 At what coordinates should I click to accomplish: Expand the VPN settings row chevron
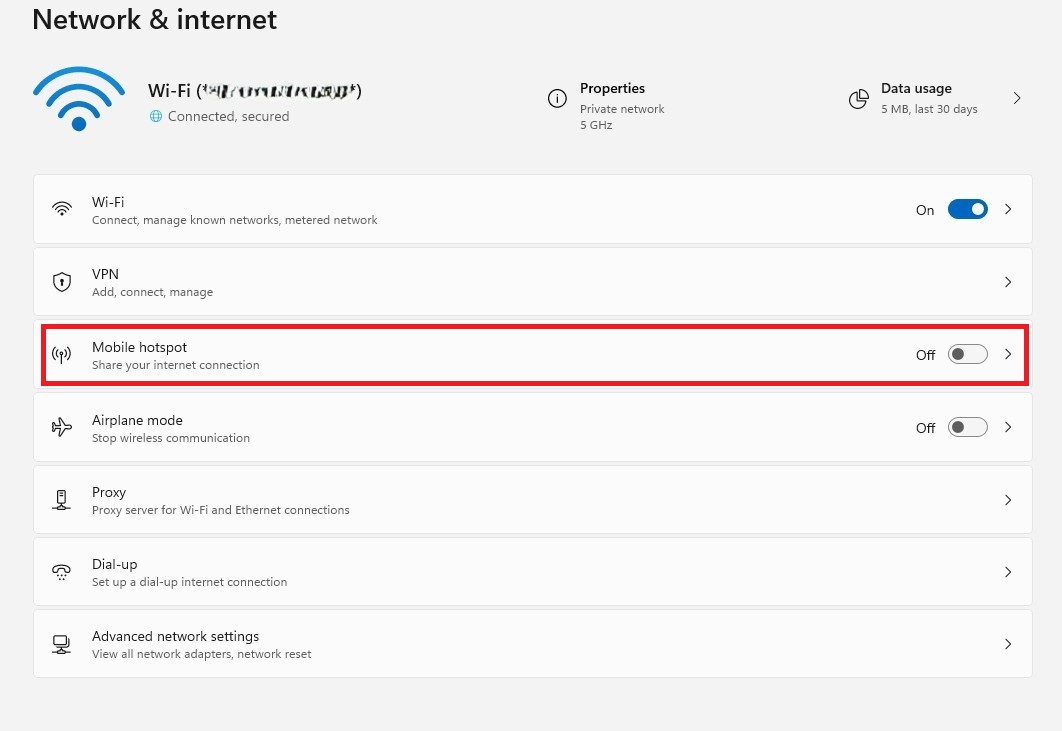1008,281
